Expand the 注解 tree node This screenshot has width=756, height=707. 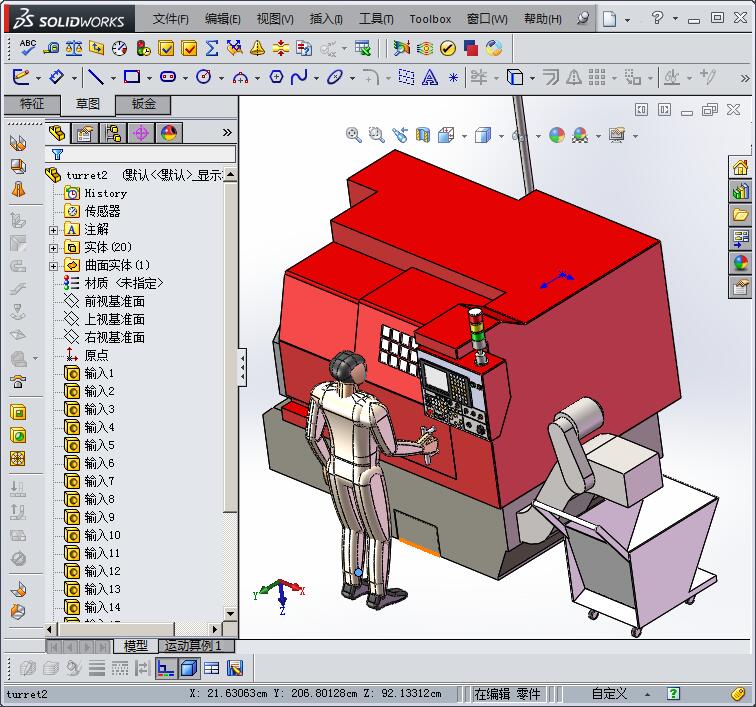[54, 230]
